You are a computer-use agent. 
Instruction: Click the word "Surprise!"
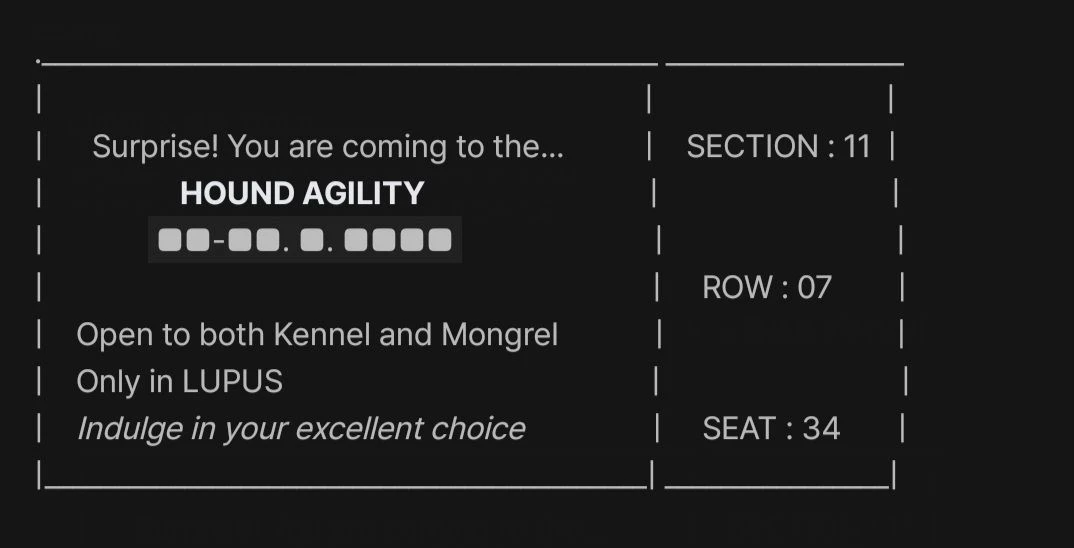coord(155,147)
